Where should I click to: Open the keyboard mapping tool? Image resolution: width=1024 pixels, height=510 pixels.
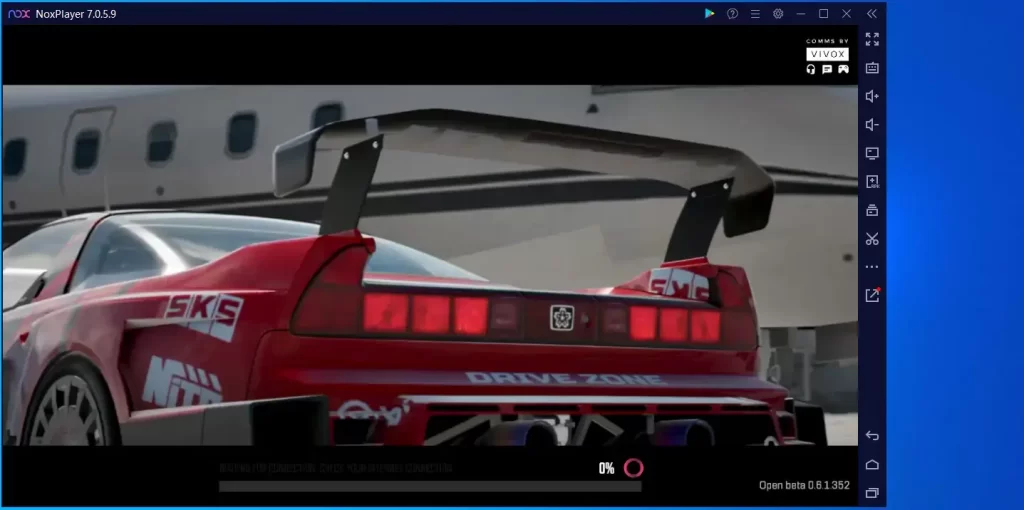[x=872, y=68]
